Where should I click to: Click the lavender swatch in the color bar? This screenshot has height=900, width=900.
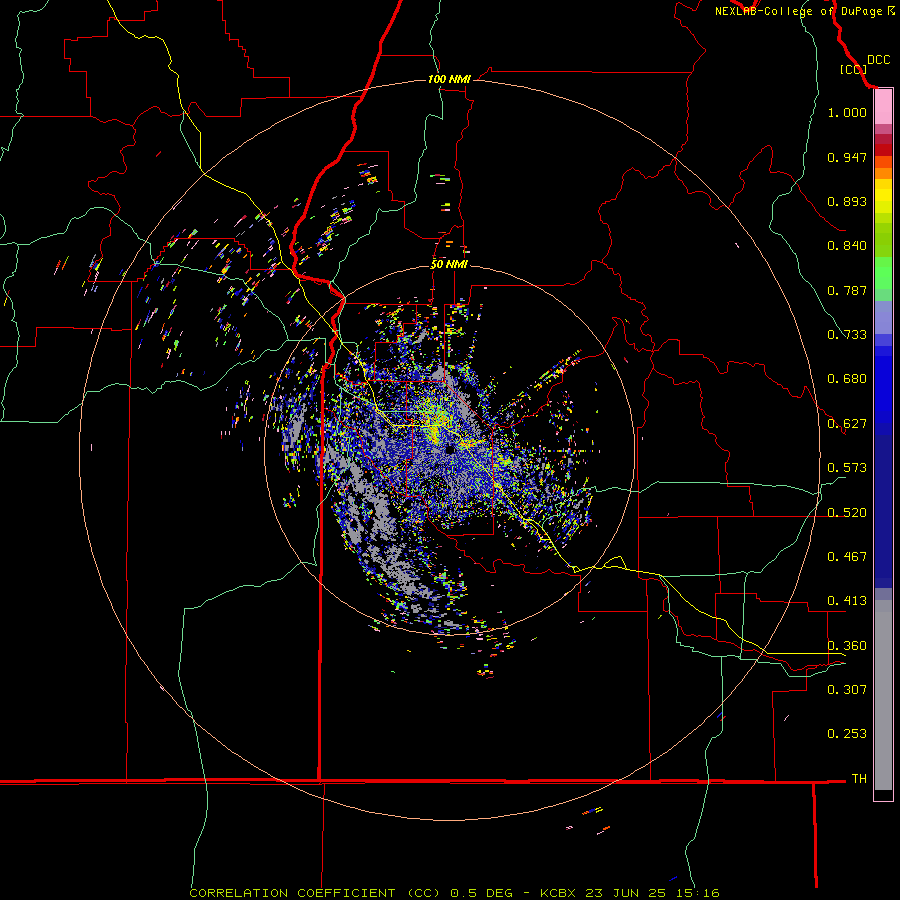(883, 317)
